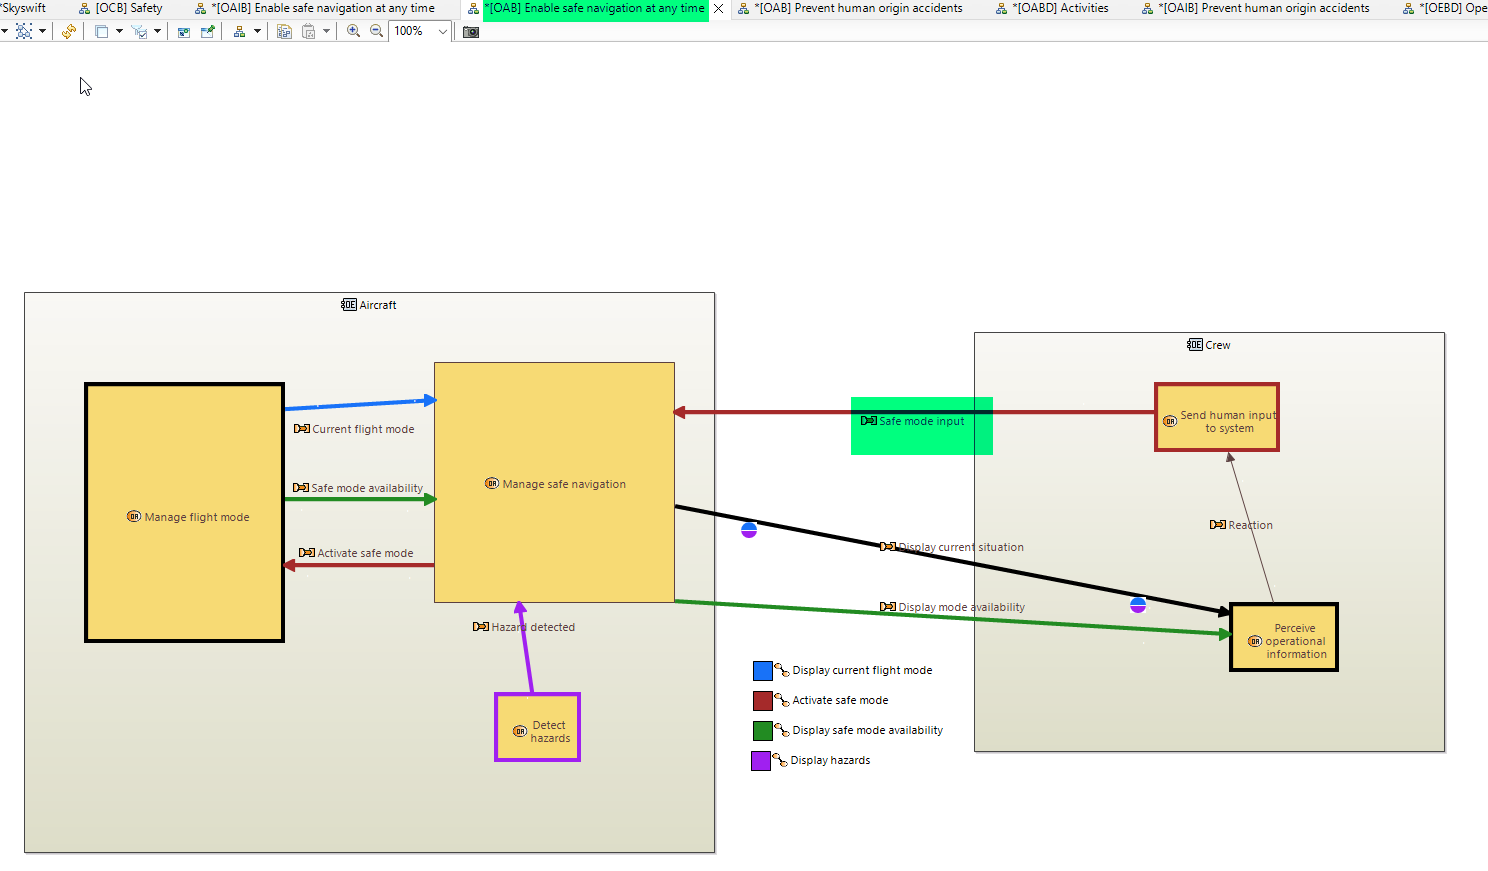
Task: Export diagram with the camera icon
Action: [471, 32]
